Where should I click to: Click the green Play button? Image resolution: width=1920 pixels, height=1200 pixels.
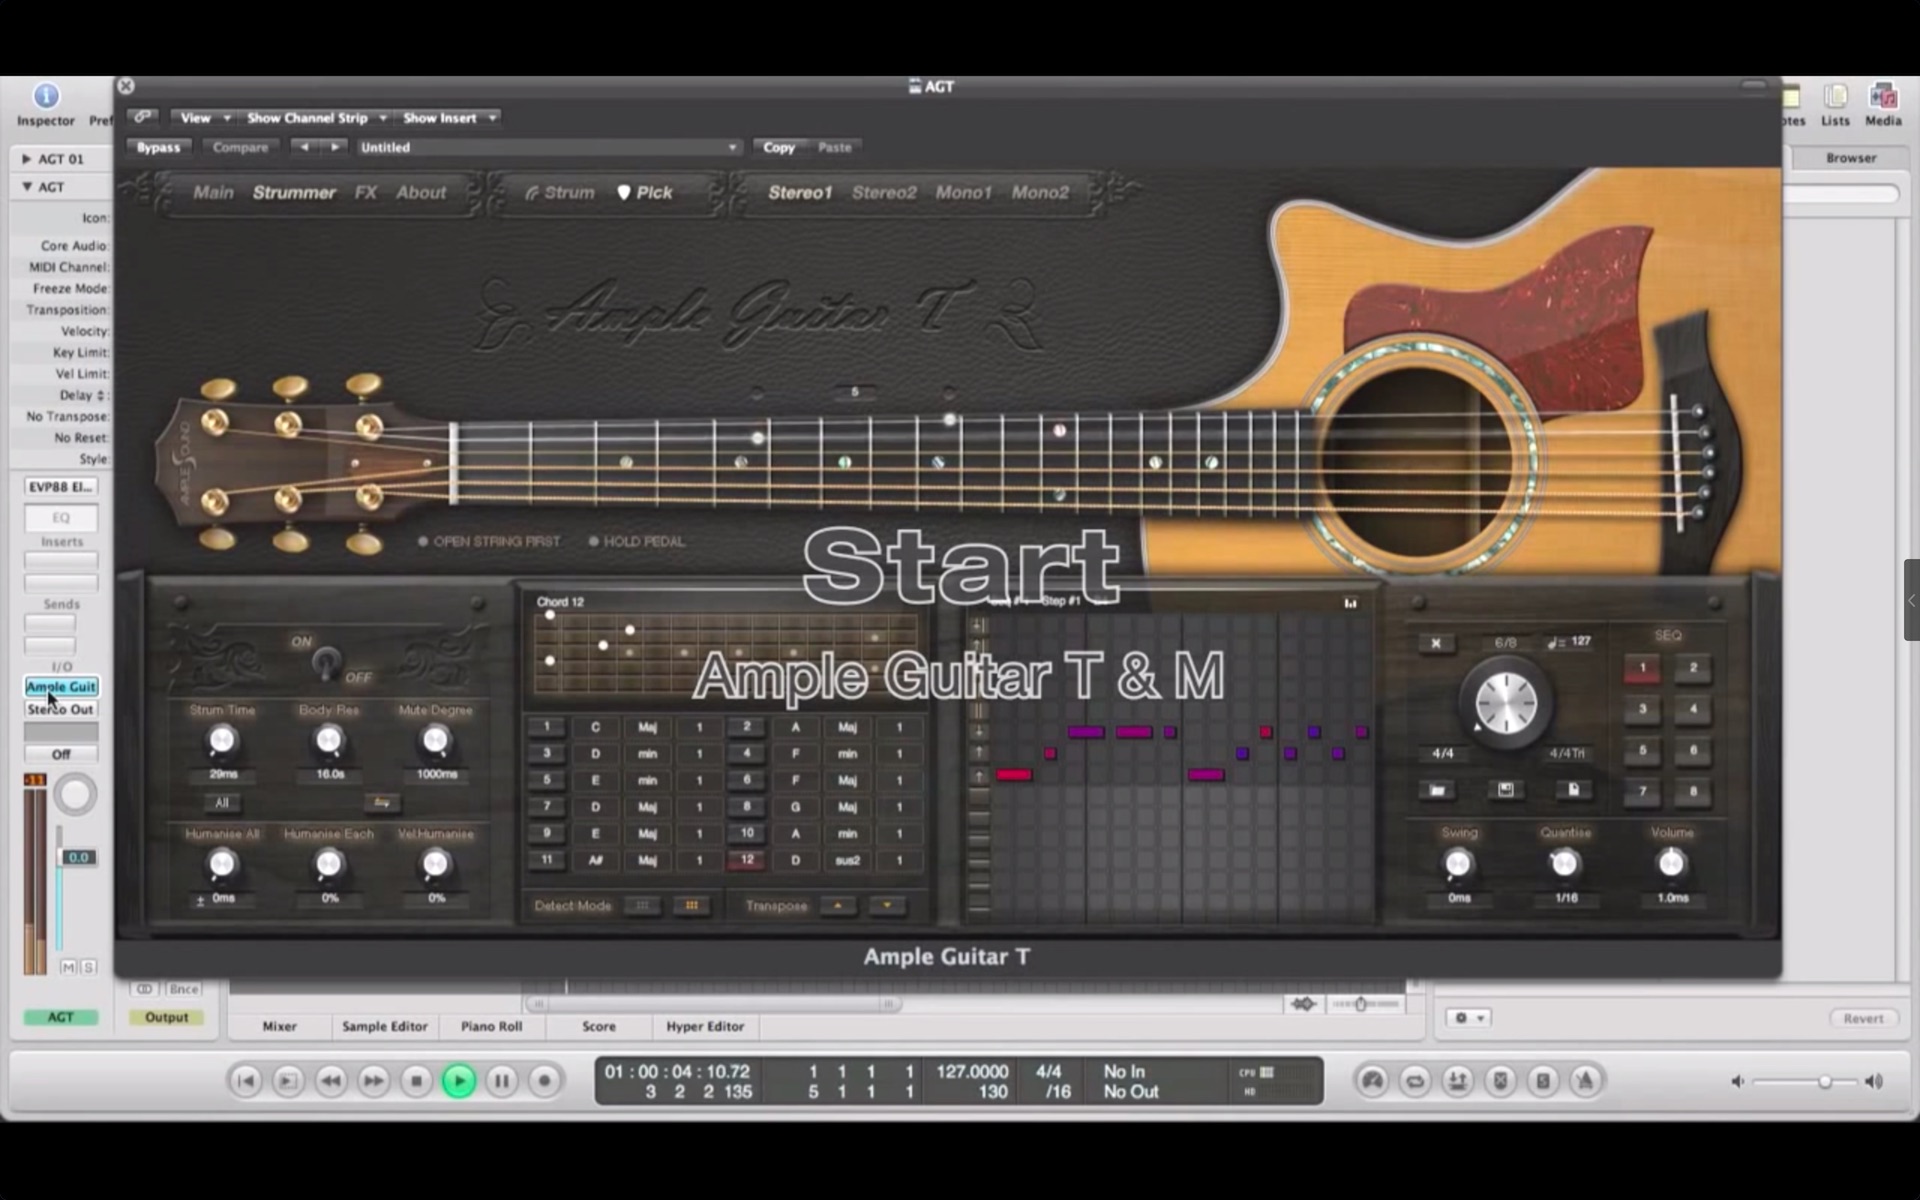[x=459, y=1081]
